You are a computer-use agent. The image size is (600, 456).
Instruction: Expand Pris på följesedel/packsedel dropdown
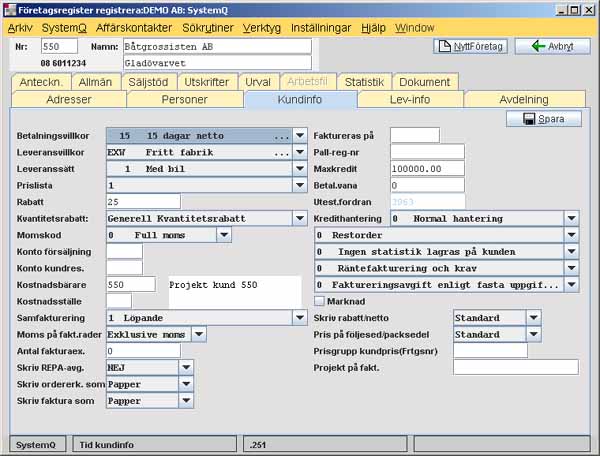tap(534, 334)
